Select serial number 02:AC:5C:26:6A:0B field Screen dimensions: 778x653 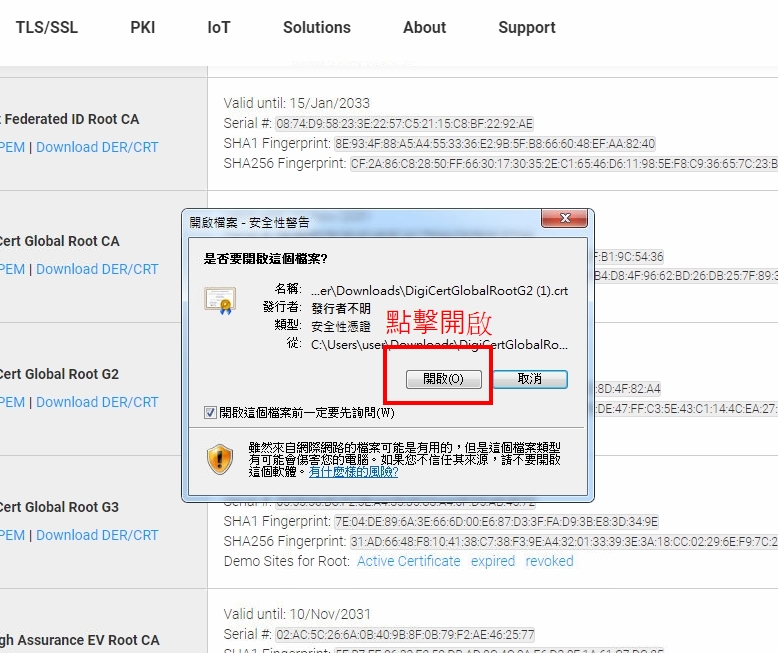(x=405, y=635)
